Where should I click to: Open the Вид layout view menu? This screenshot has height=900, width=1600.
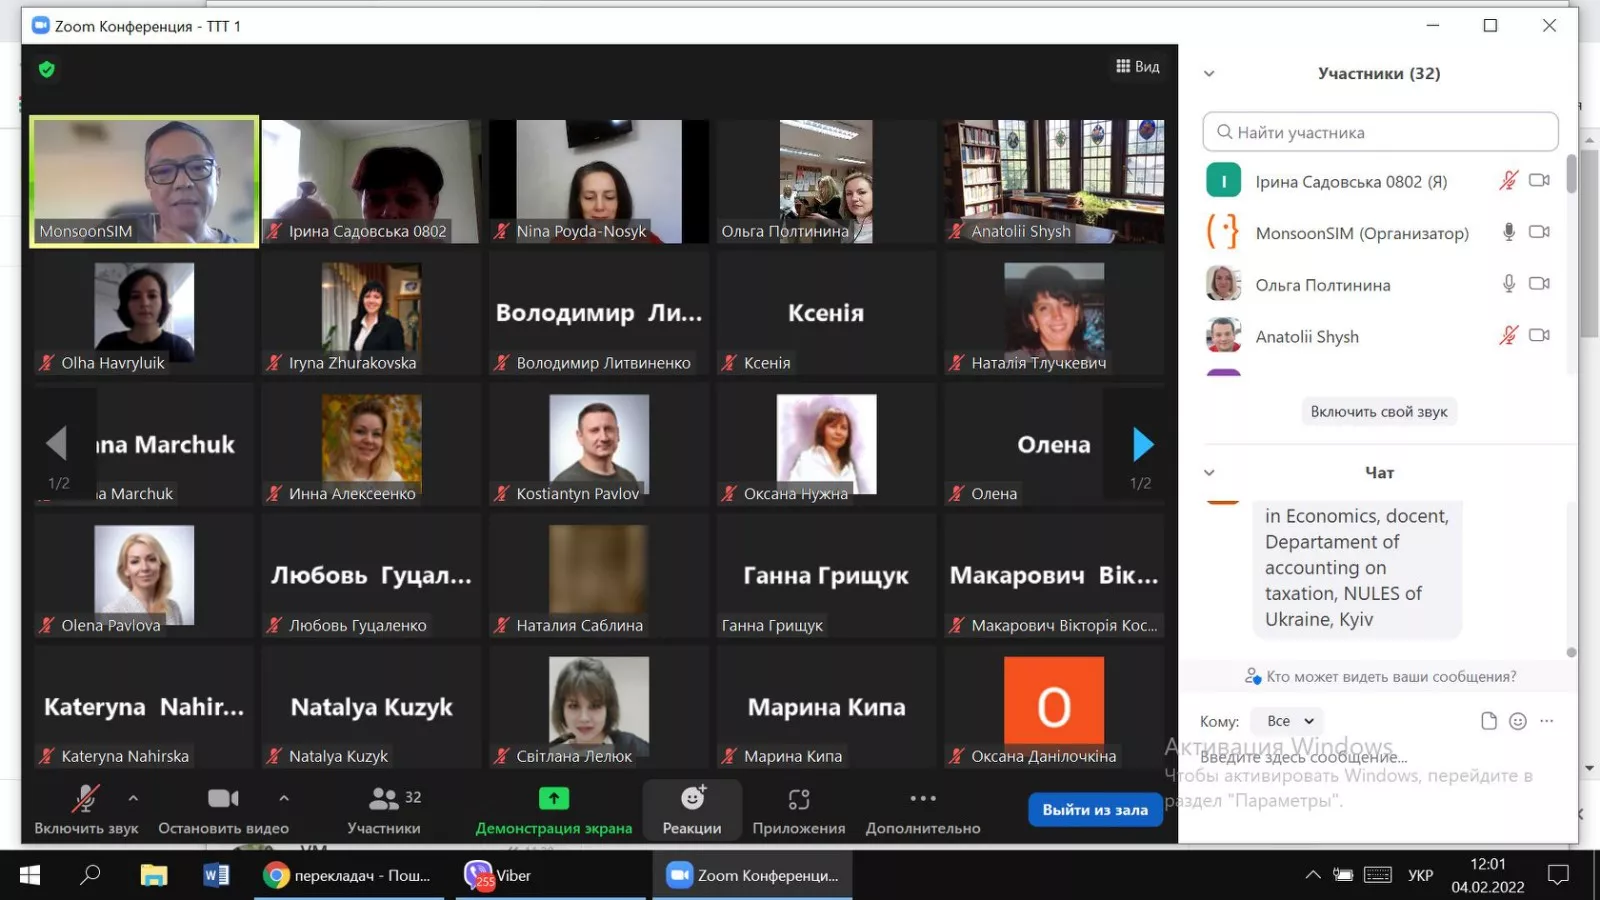1137,66
